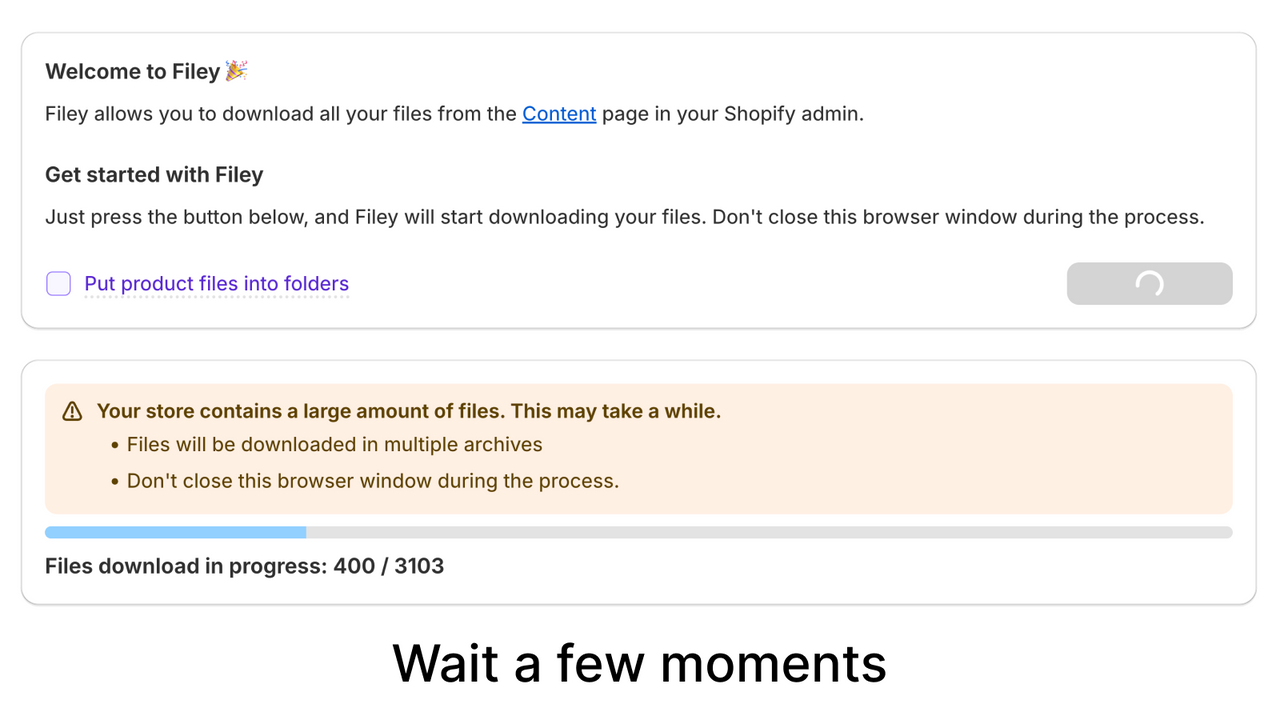The image size is (1280, 720).
Task: Tick the product files folders checkbox
Action: [59, 284]
